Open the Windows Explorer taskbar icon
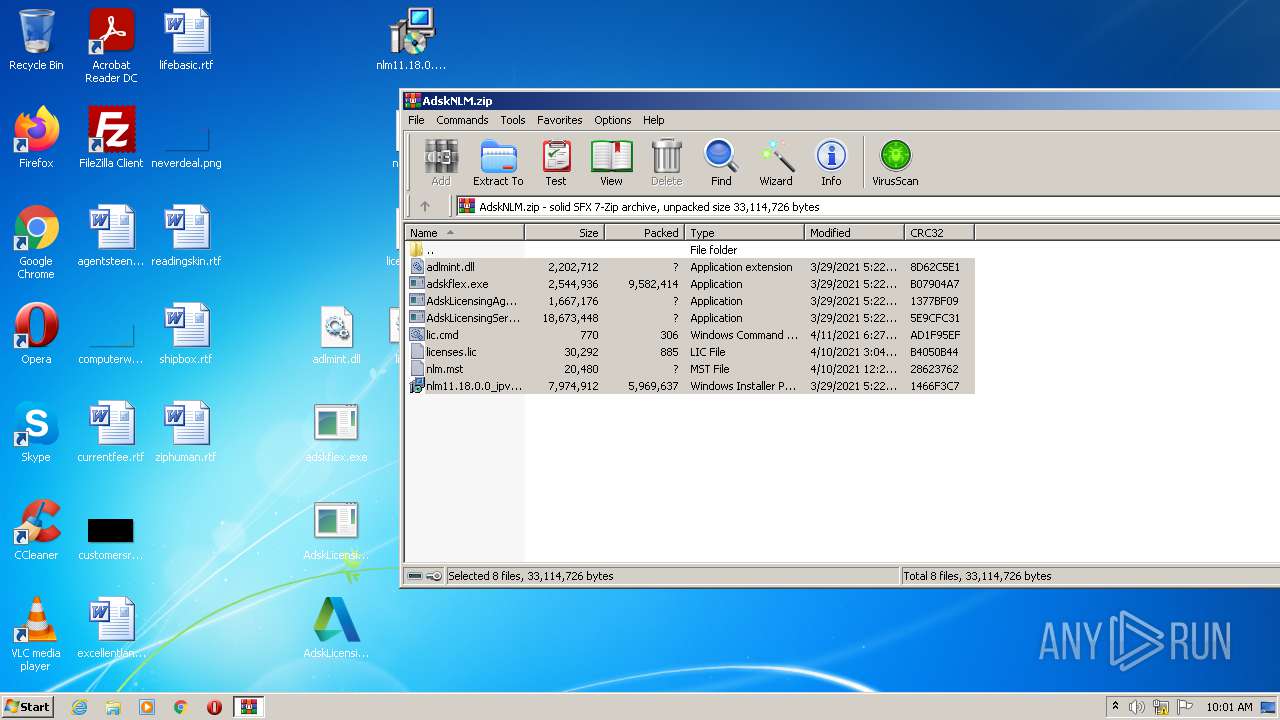1280x720 pixels. tap(113, 707)
